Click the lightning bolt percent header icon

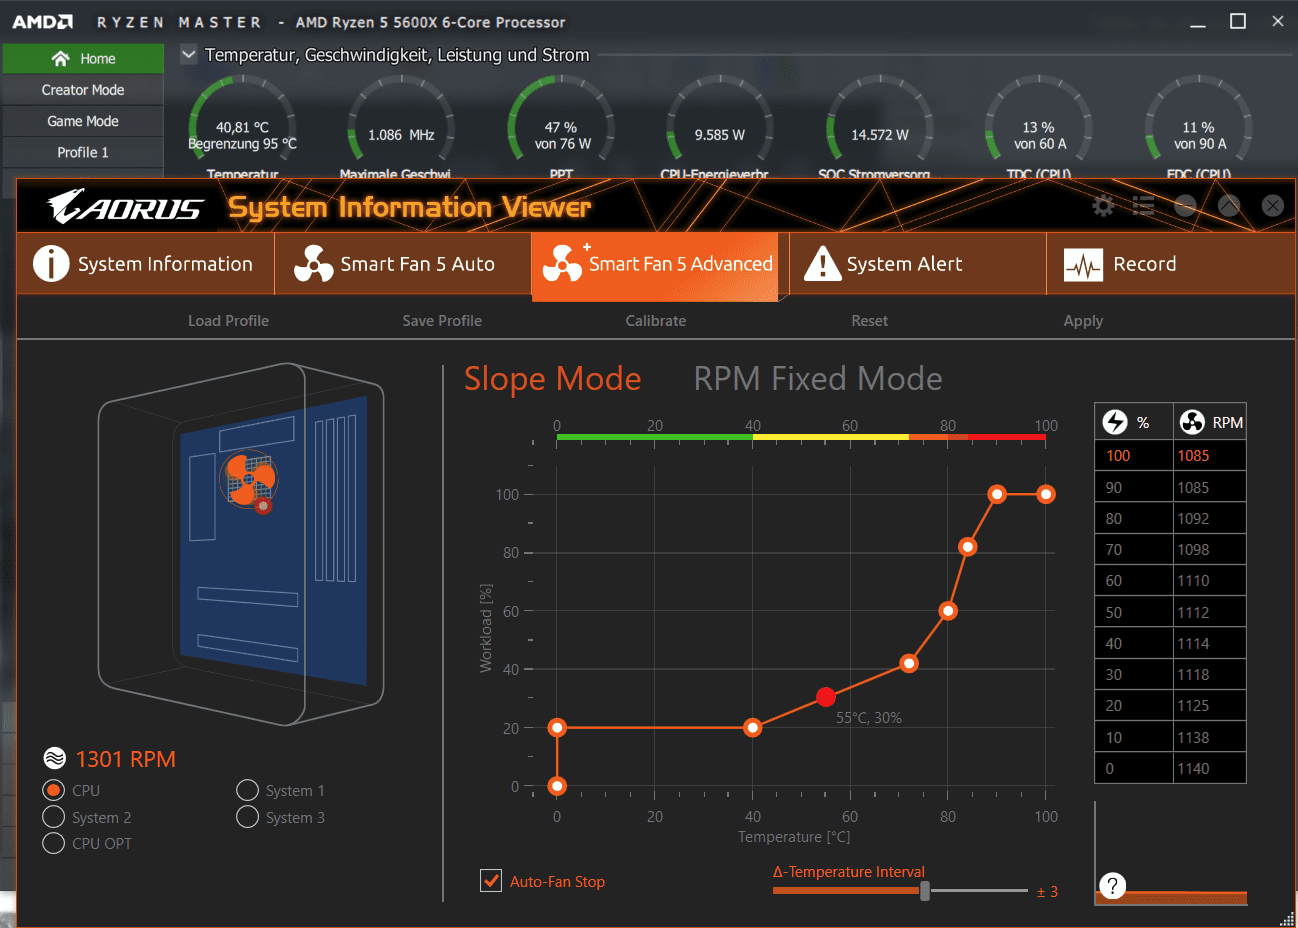pos(1114,422)
